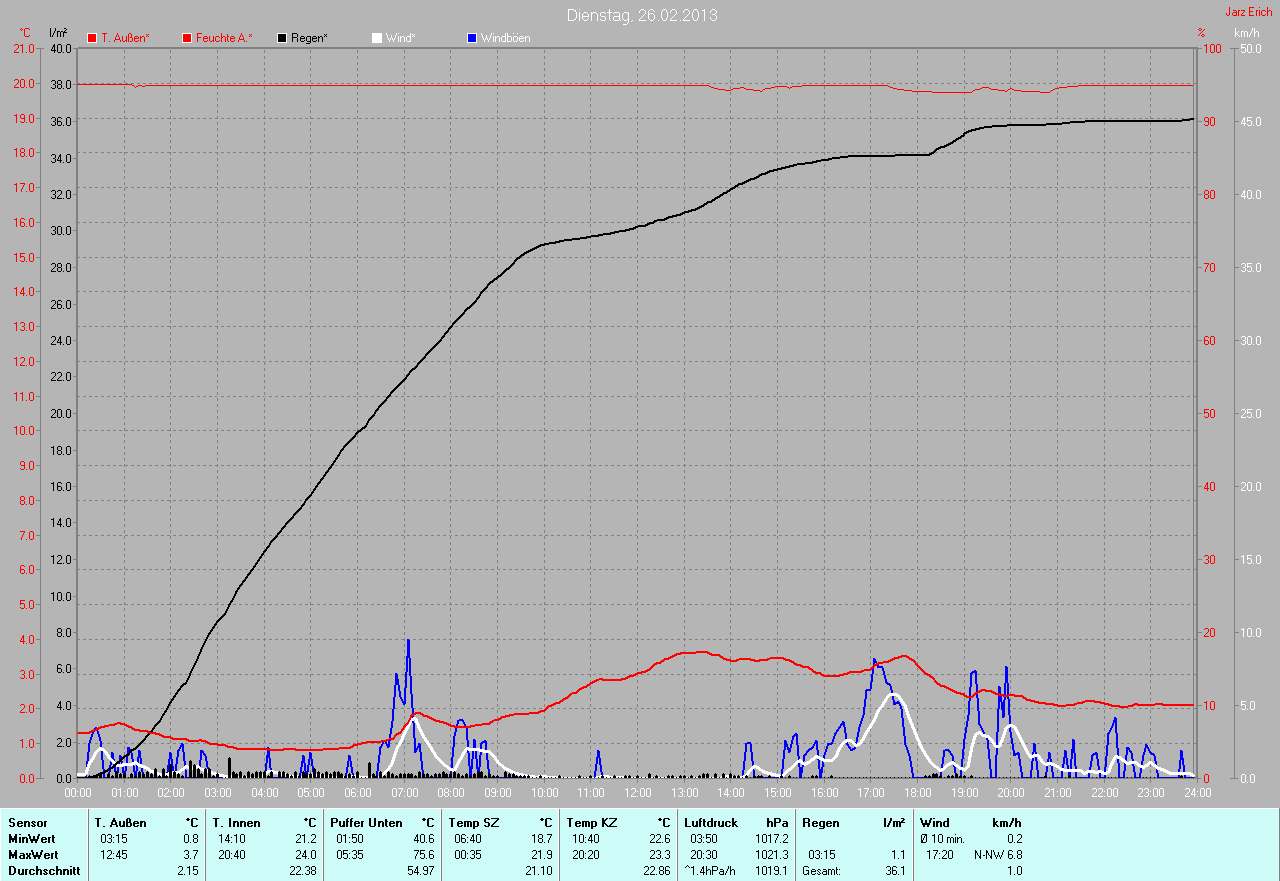Click the Regen 'Gesamt:' label
Image resolution: width=1280 pixels, height=881 pixels.
(821, 871)
